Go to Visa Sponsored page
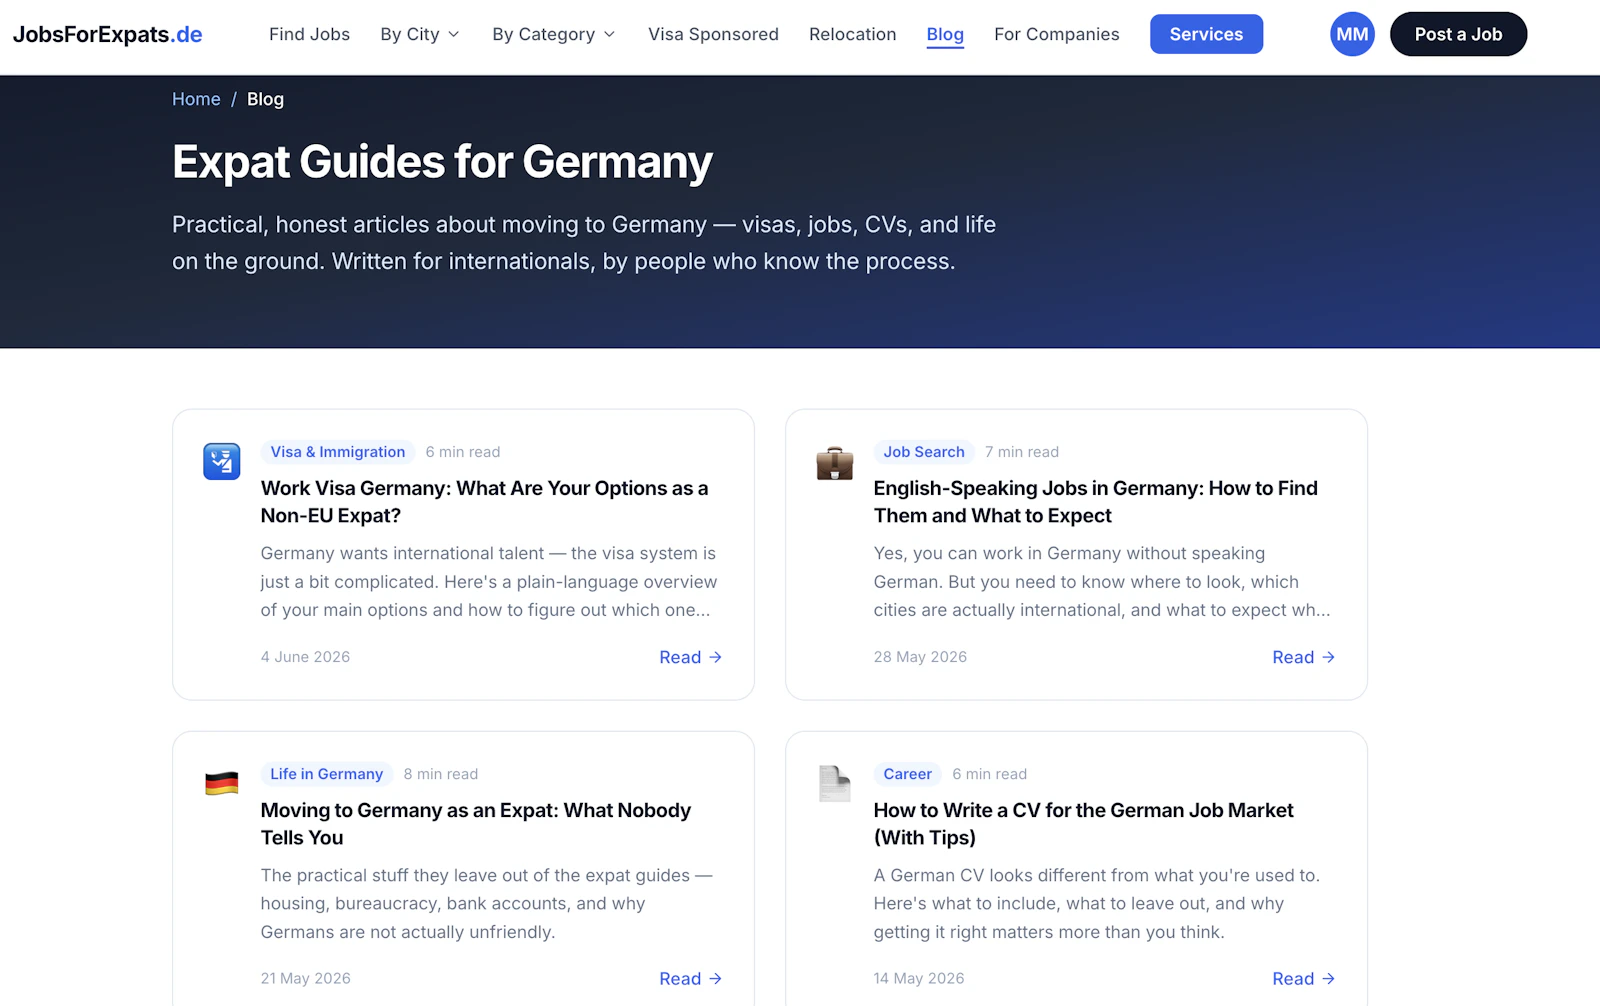The height and width of the screenshot is (1006, 1600). pyautogui.click(x=713, y=34)
